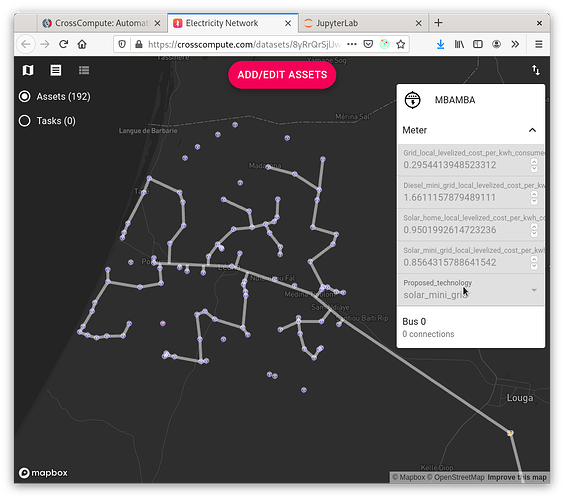565x500 pixels.
Task: Click the MBAMBA asset name
Action: point(455,100)
